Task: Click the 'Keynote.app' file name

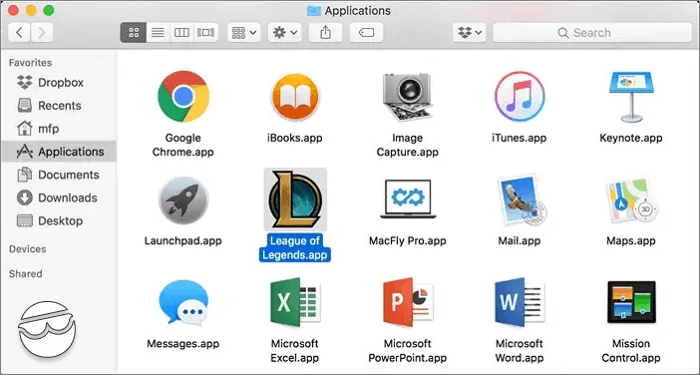Action: click(631, 138)
